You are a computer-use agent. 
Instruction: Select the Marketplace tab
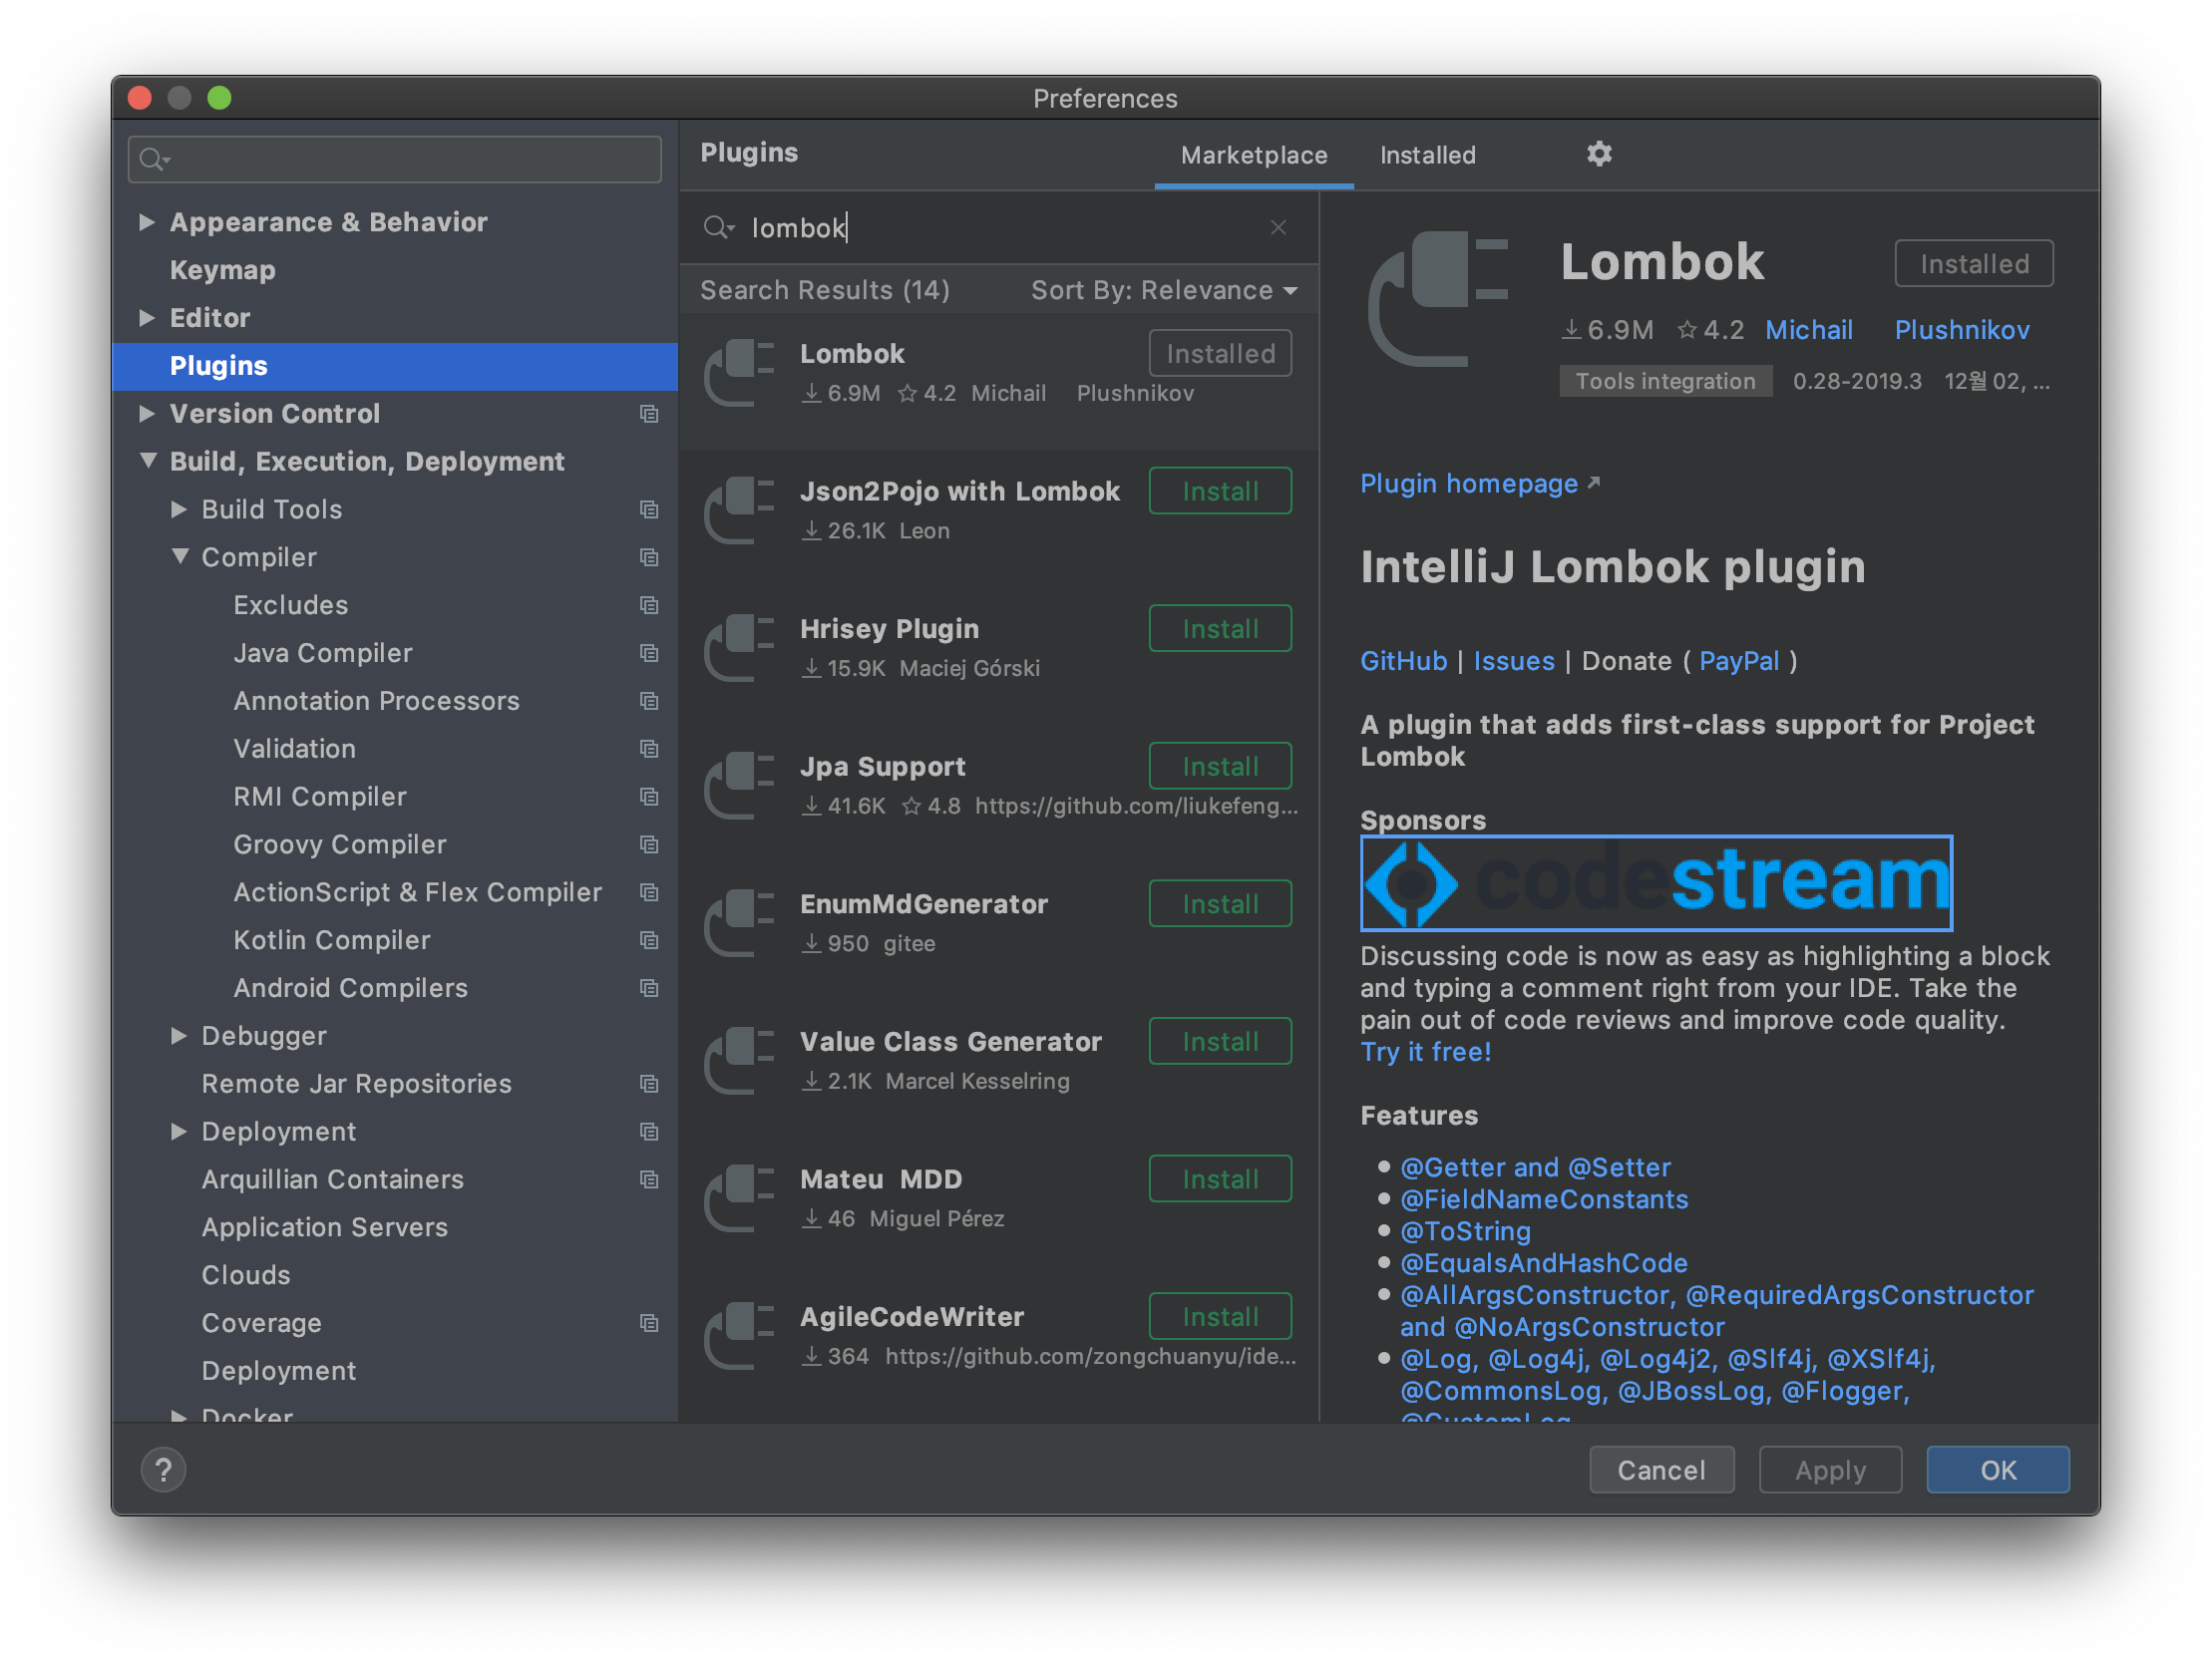(x=1253, y=156)
